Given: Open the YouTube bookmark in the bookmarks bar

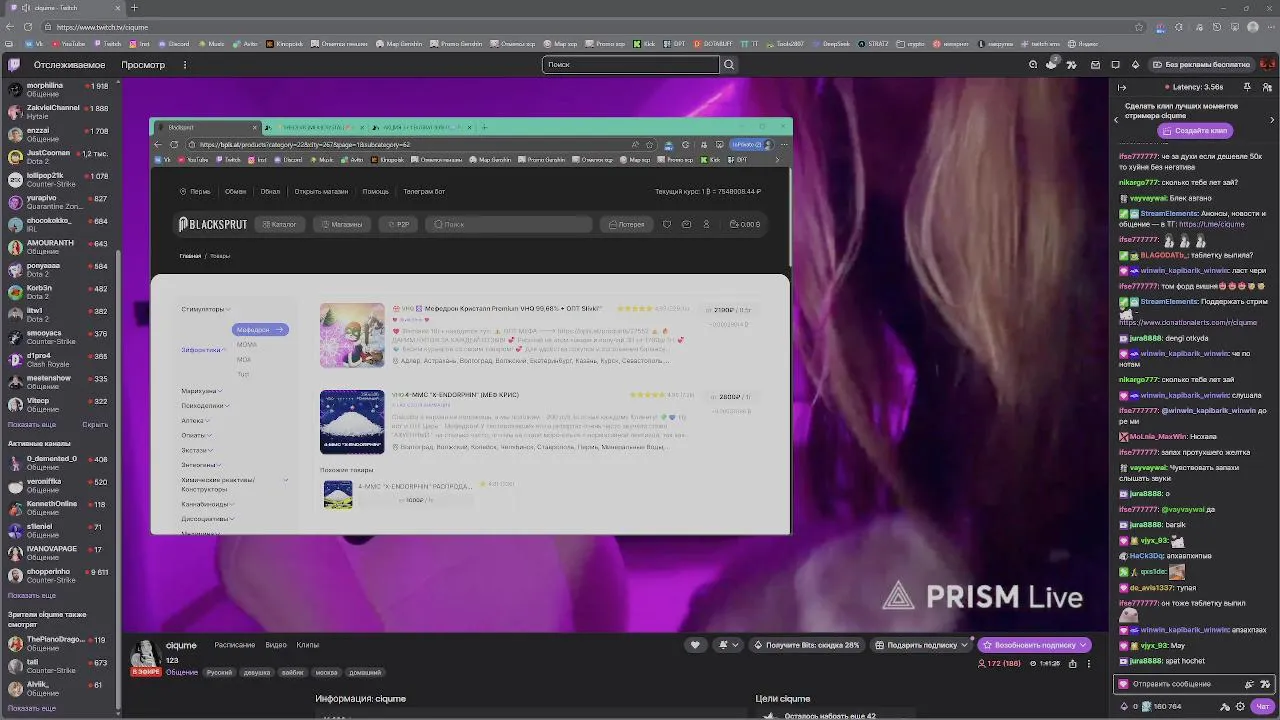Looking at the screenshot, I should (68, 44).
